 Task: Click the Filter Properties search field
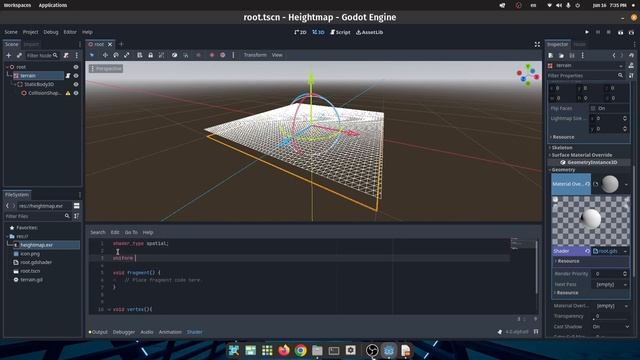(x=586, y=76)
